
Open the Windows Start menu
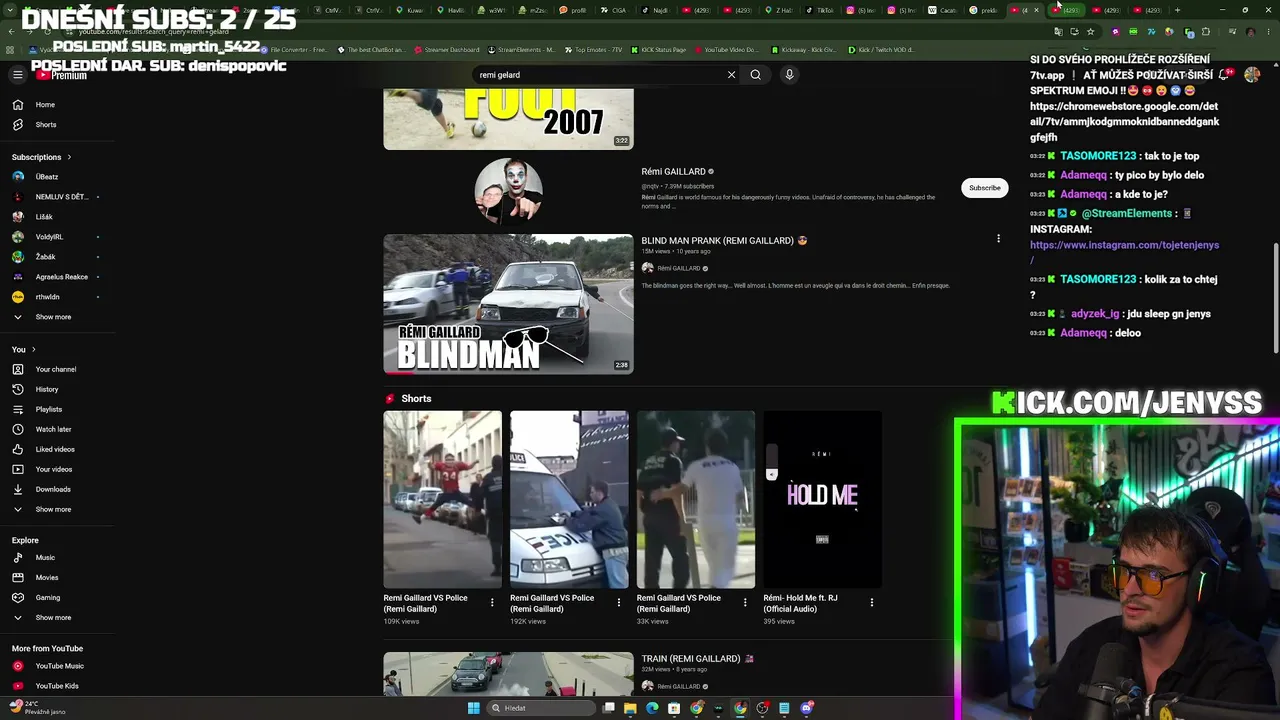click(x=473, y=708)
